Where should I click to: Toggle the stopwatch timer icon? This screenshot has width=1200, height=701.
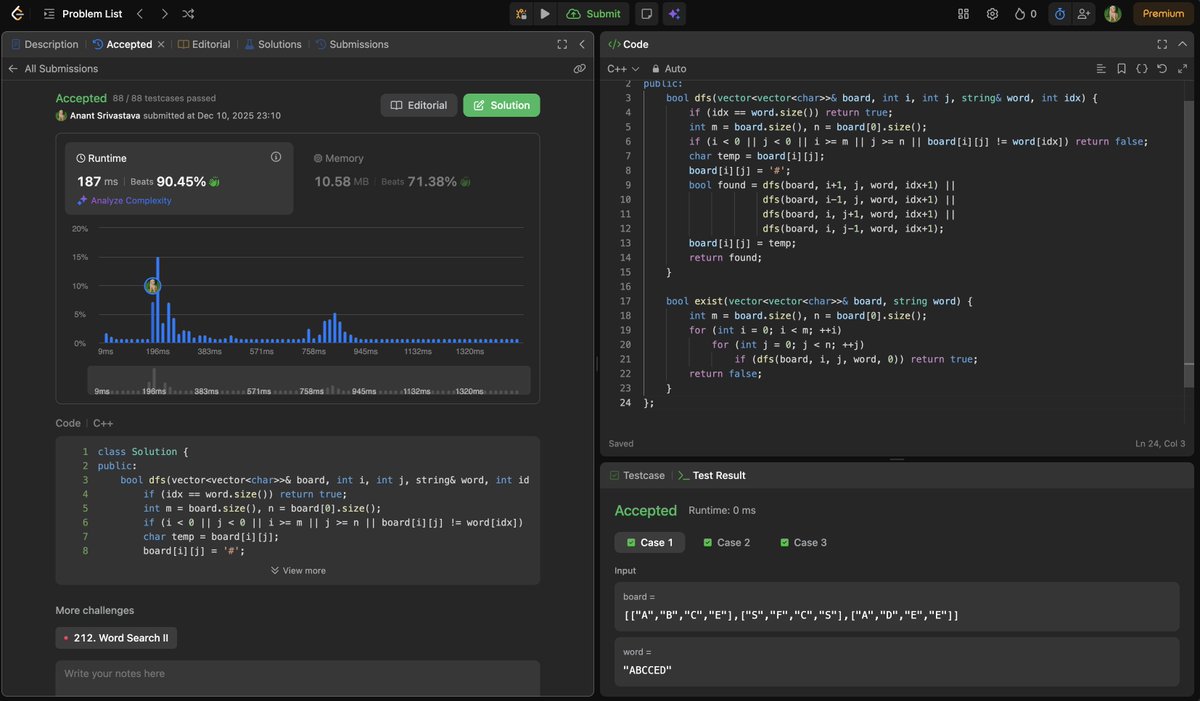tap(1060, 14)
